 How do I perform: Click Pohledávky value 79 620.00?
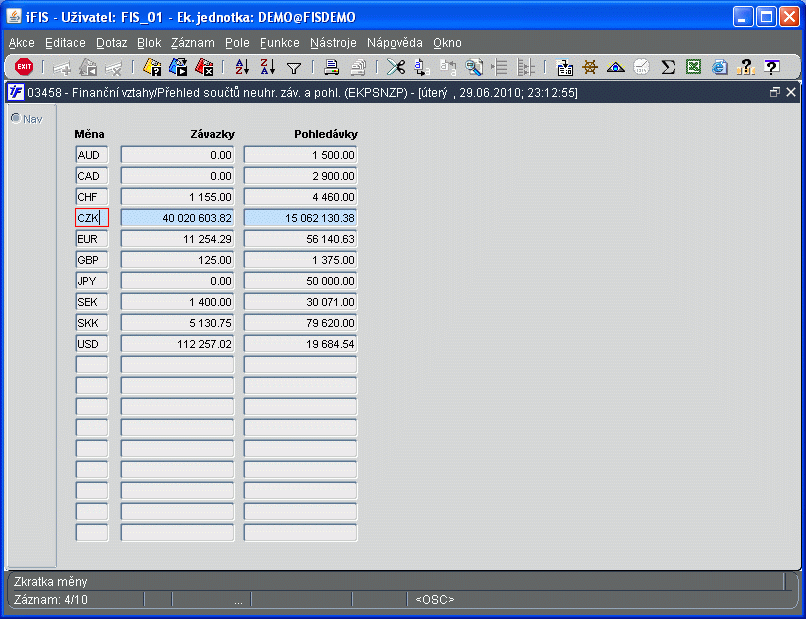pyautogui.click(x=301, y=323)
